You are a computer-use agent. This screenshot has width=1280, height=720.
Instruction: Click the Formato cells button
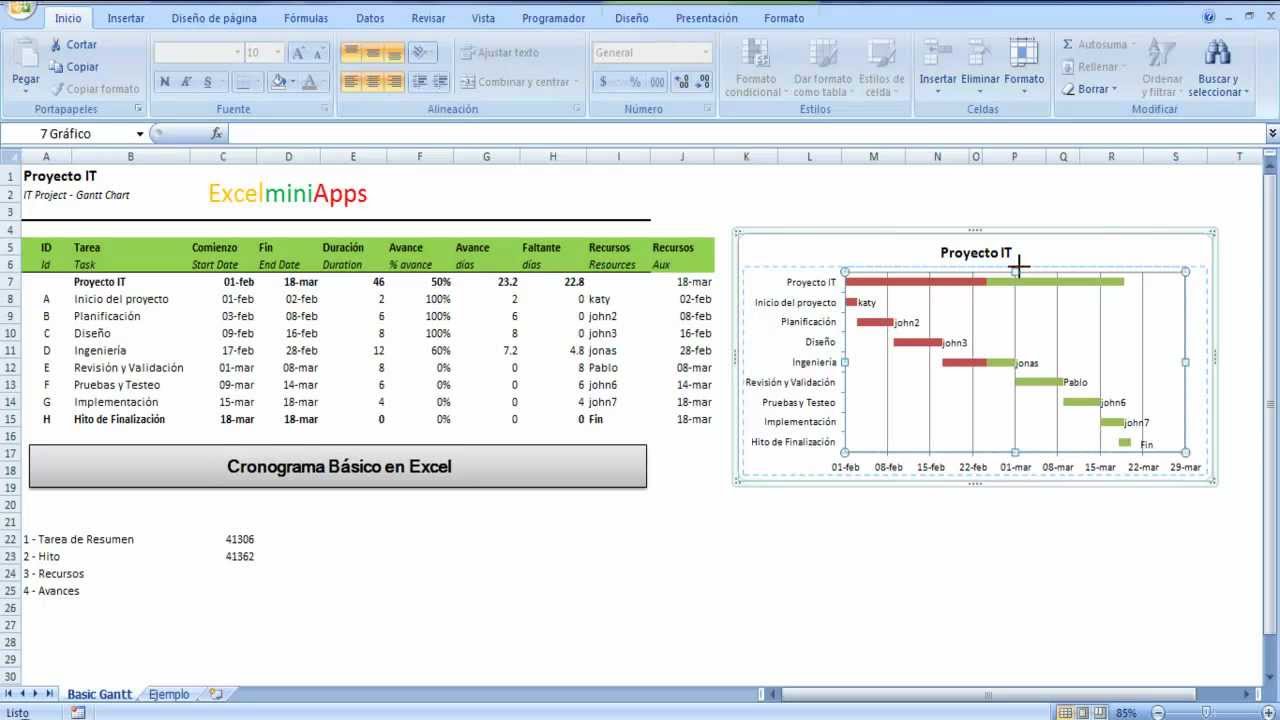point(1024,66)
